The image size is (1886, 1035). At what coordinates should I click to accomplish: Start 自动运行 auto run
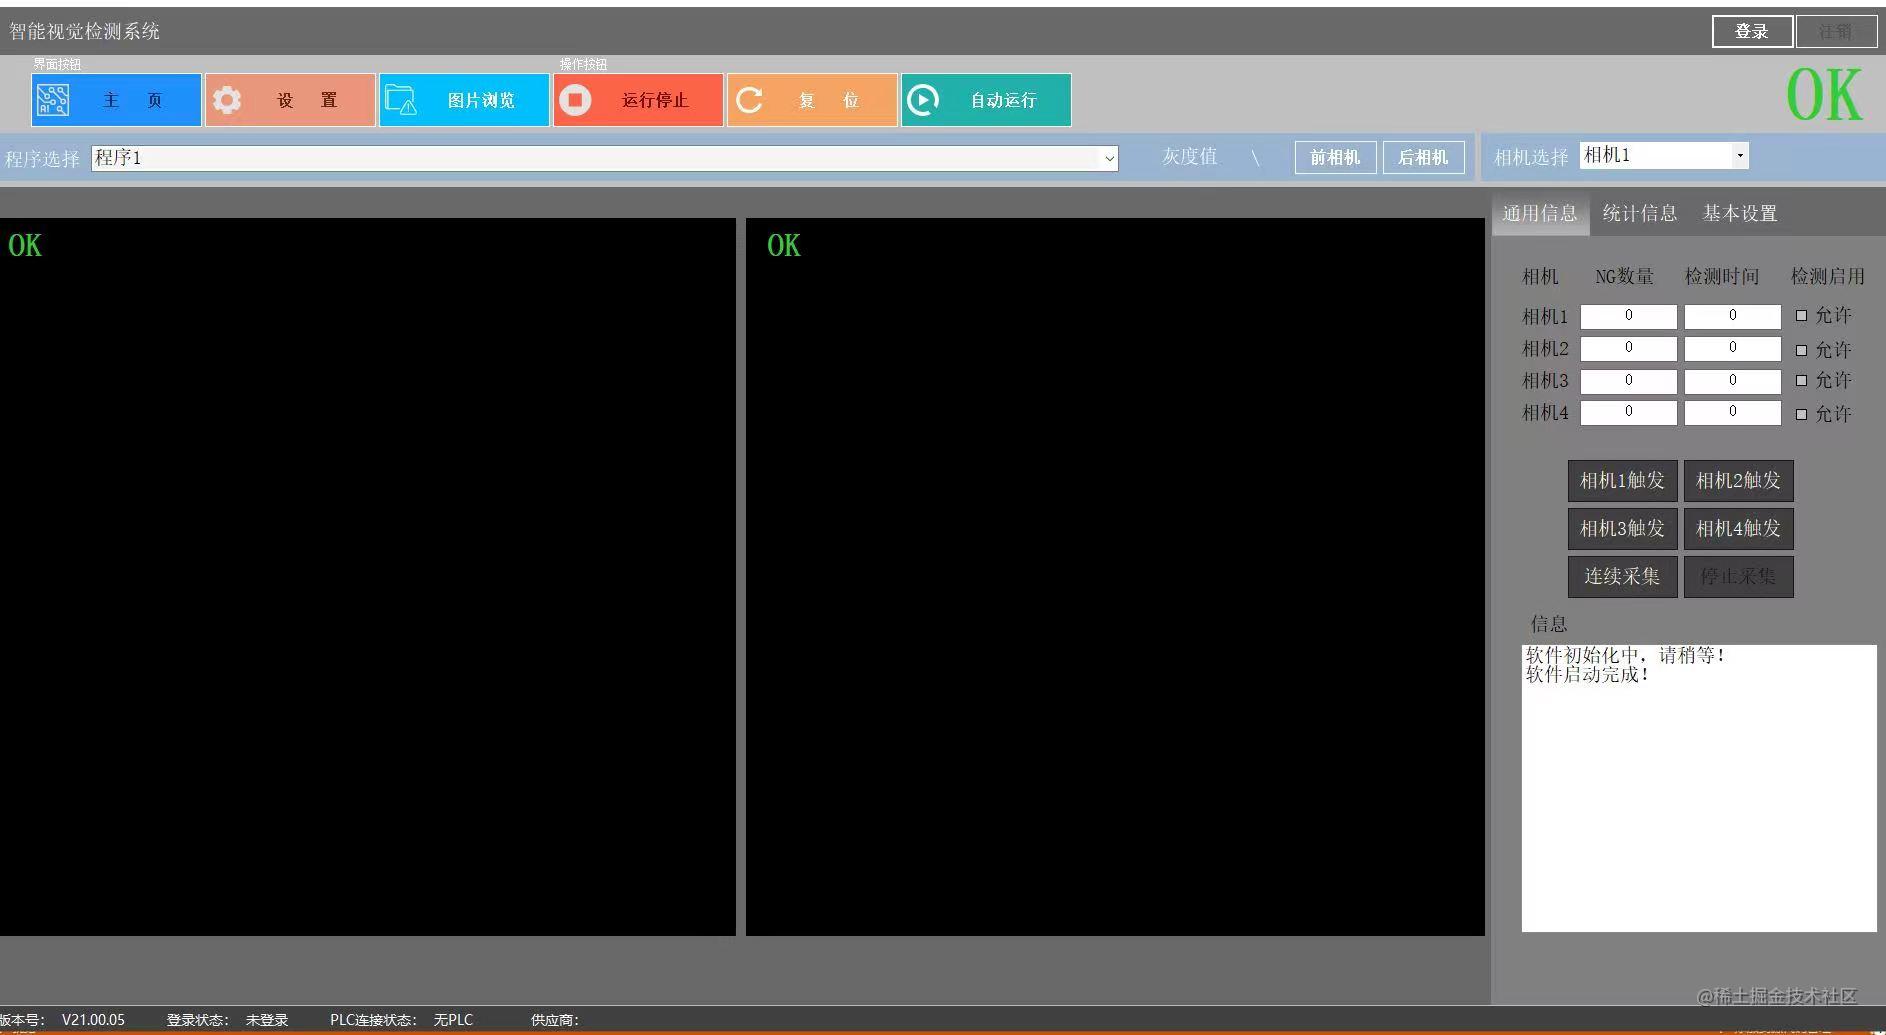986,100
